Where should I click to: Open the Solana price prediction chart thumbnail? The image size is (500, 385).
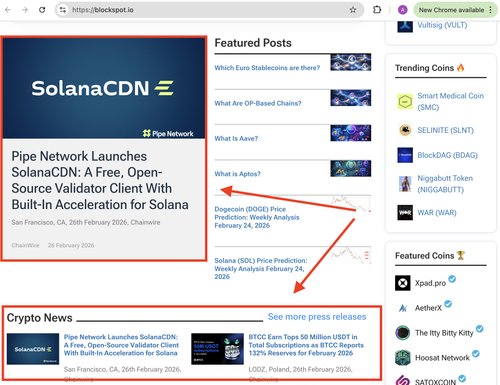[x=351, y=255]
